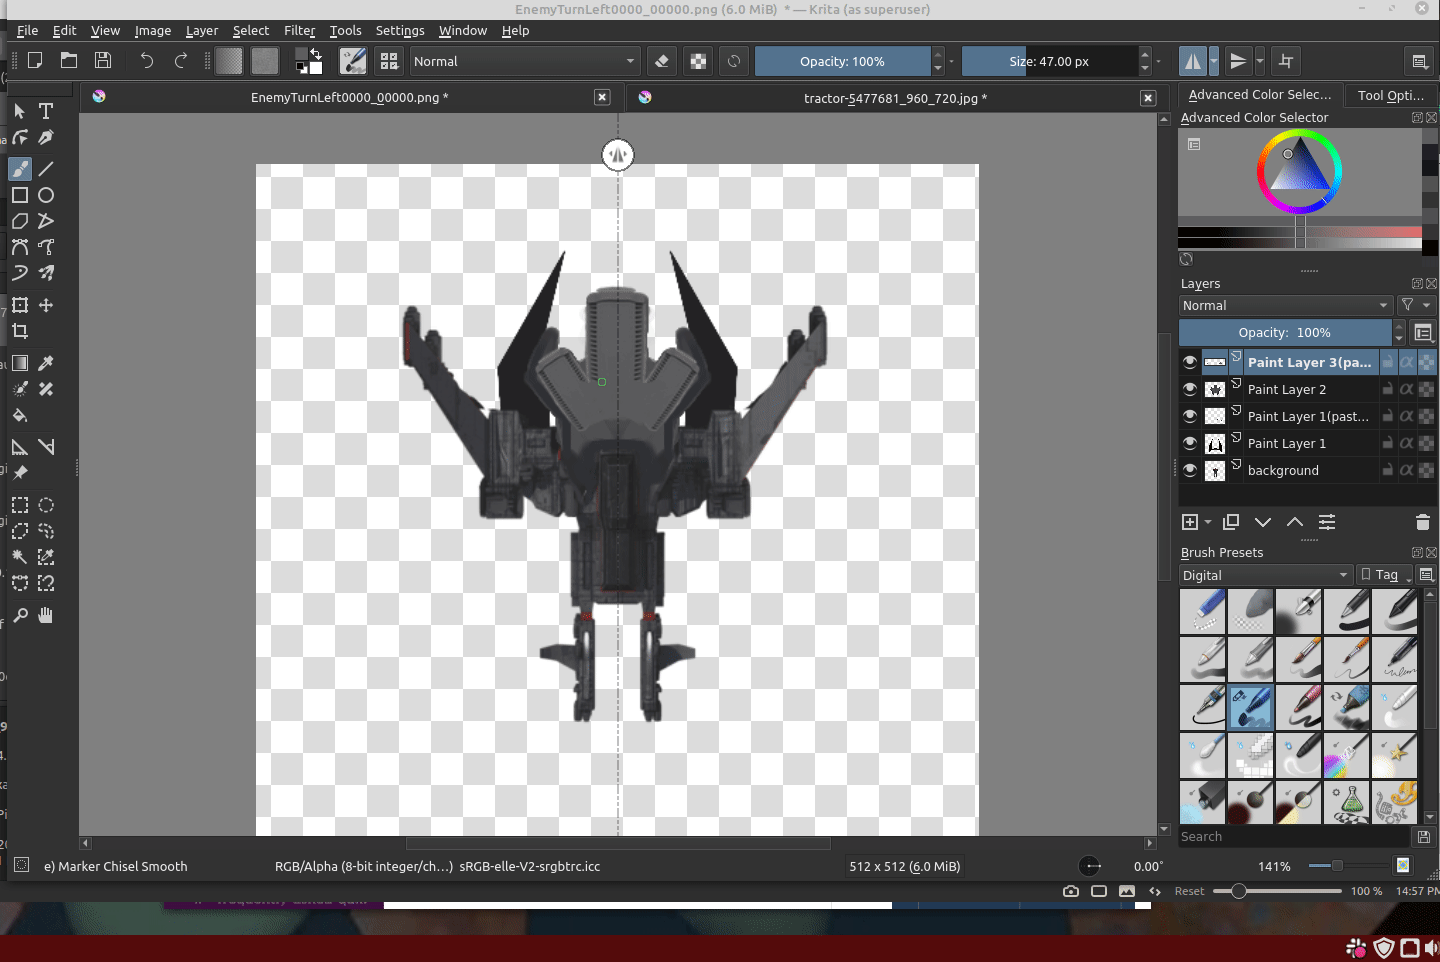Viewport: 1440px width, 962px height.
Task: Pick the Elliptical selection tool
Action: [46, 505]
